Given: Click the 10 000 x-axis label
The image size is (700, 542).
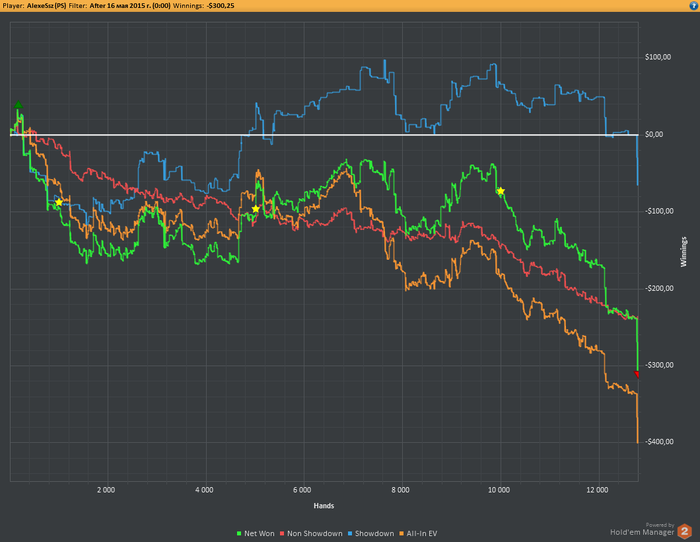Looking at the screenshot, I should (499, 490).
